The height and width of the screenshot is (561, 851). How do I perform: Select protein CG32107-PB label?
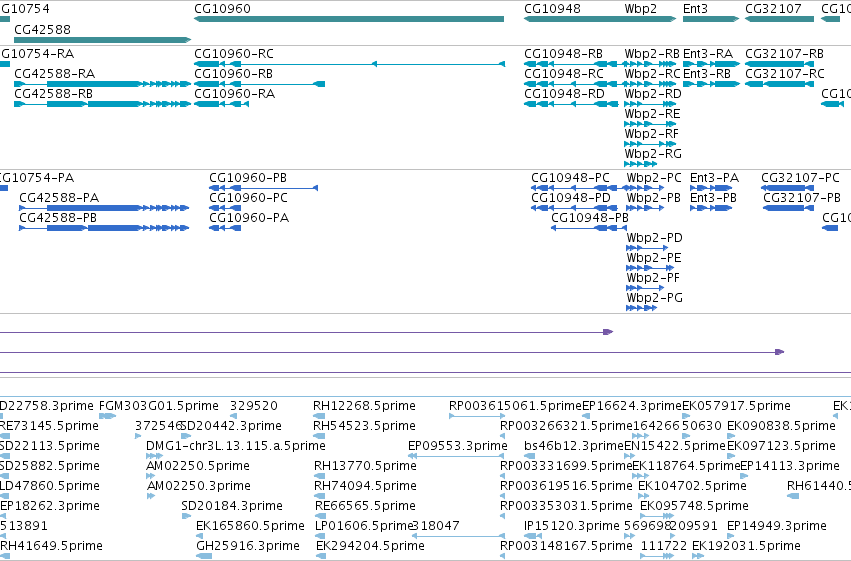pos(802,198)
